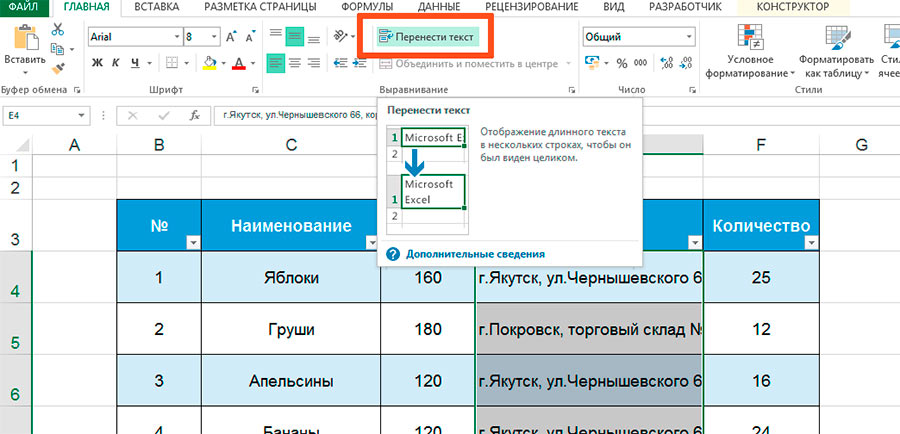Click the Cut scissors icon
This screenshot has width=900, height=434.
(57, 28)
